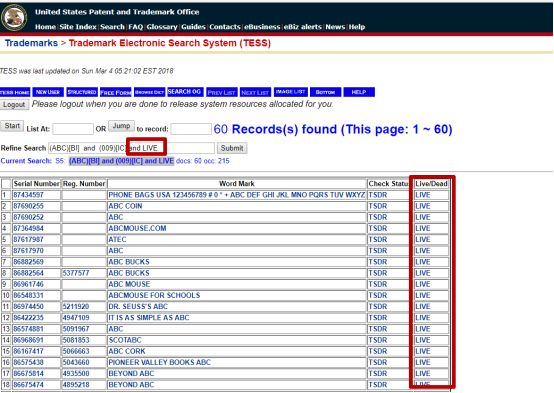Screen dimensions: 554x393
Task: Check TSDR status for ABC CORK
Action: pos(378,351)
